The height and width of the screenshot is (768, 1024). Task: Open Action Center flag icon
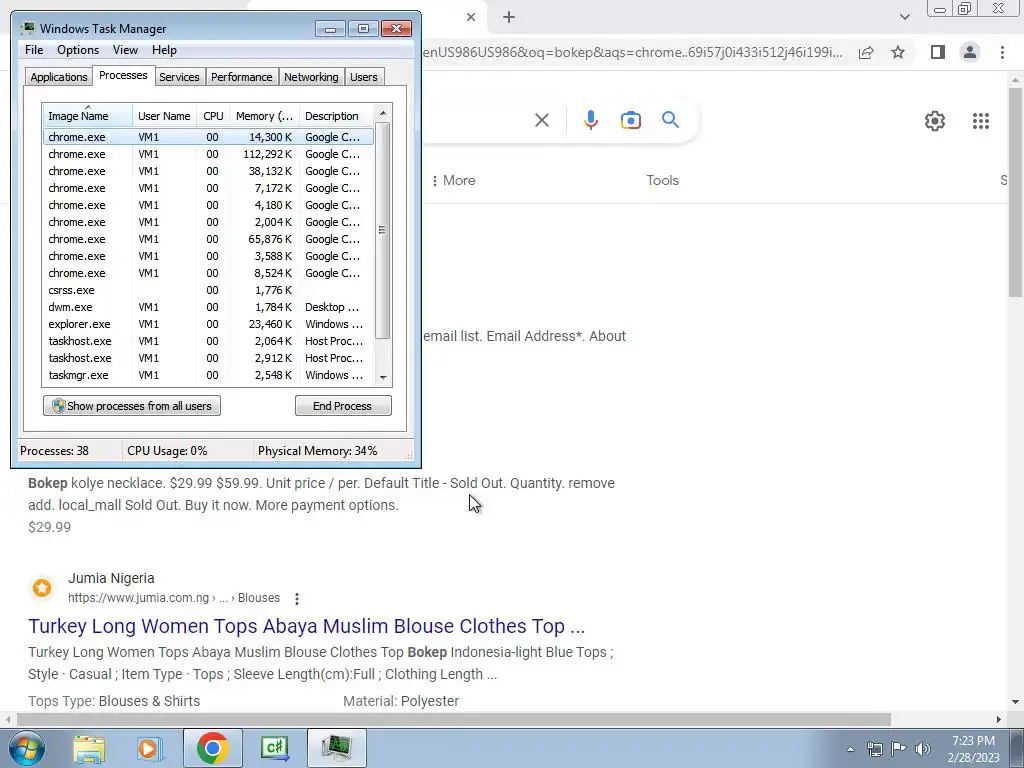(x=899, y=749)
